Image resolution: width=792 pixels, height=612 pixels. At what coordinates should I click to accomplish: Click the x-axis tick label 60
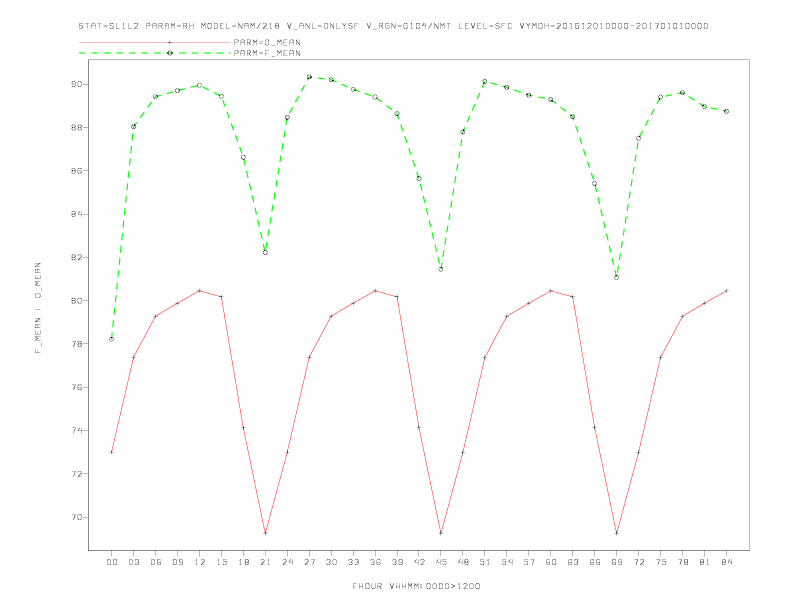tap(551, 562)
